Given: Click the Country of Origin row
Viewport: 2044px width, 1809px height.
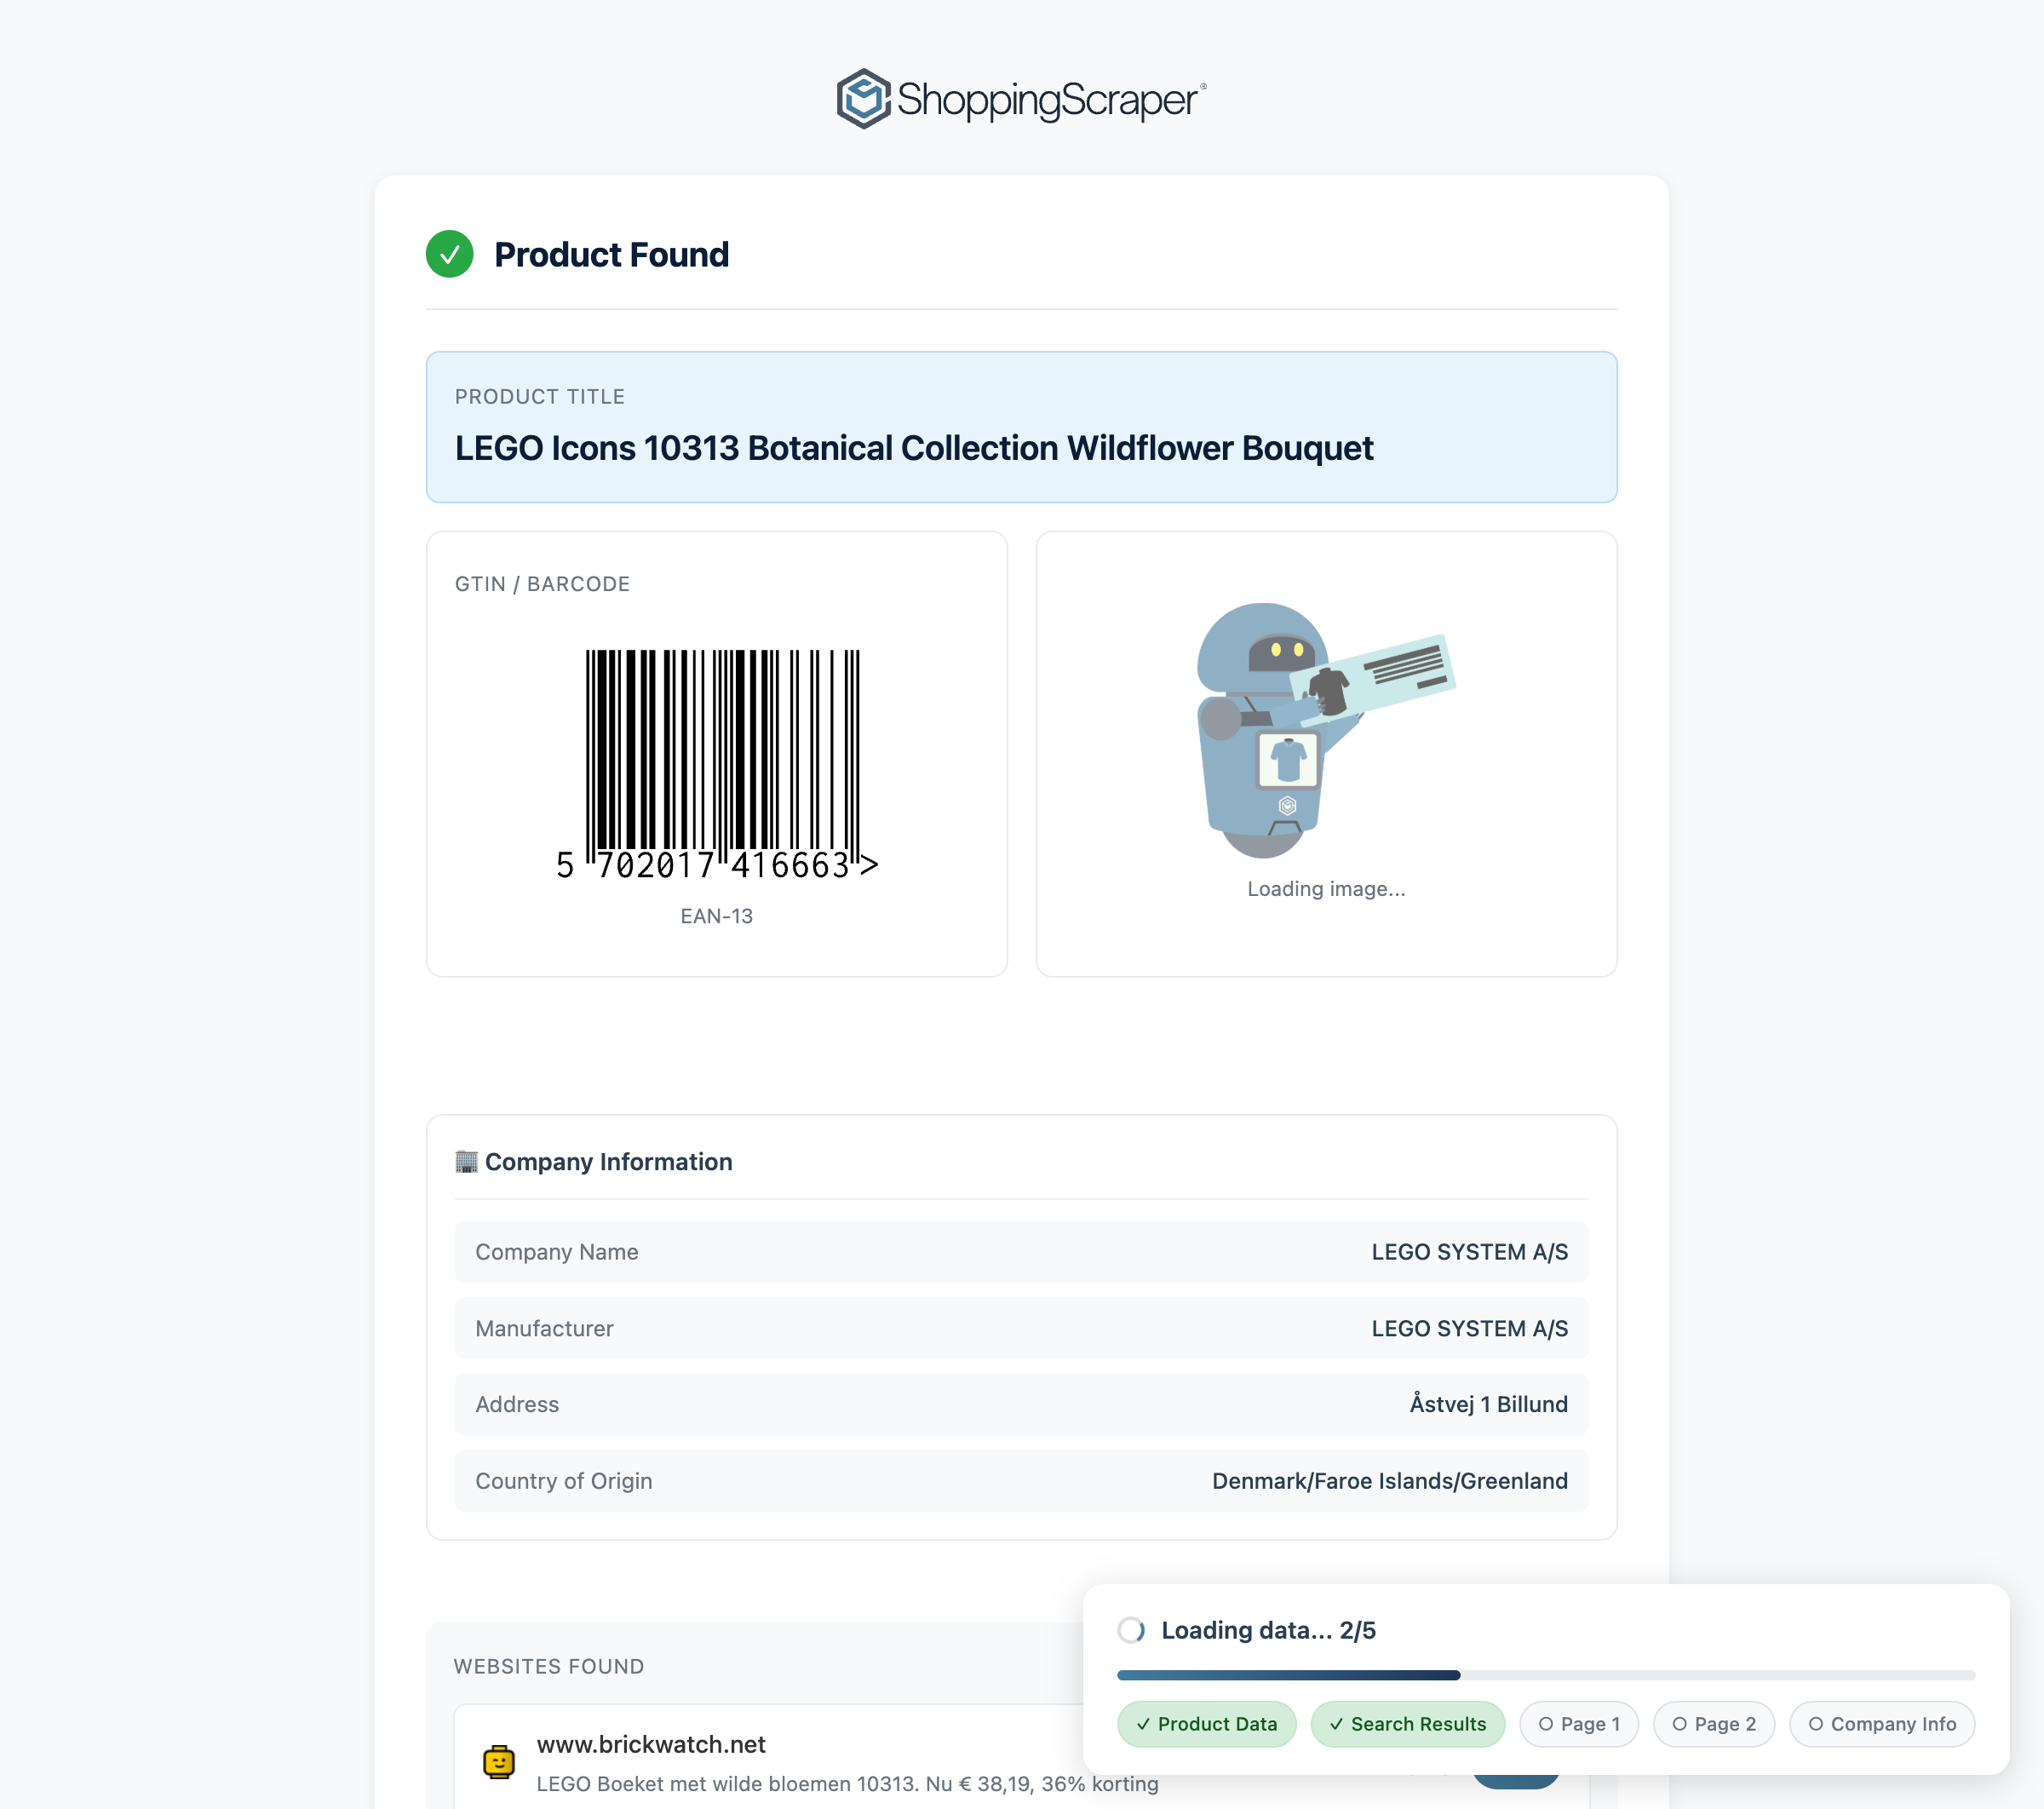Looking at the screenshot, I should coord(1021,1481).
